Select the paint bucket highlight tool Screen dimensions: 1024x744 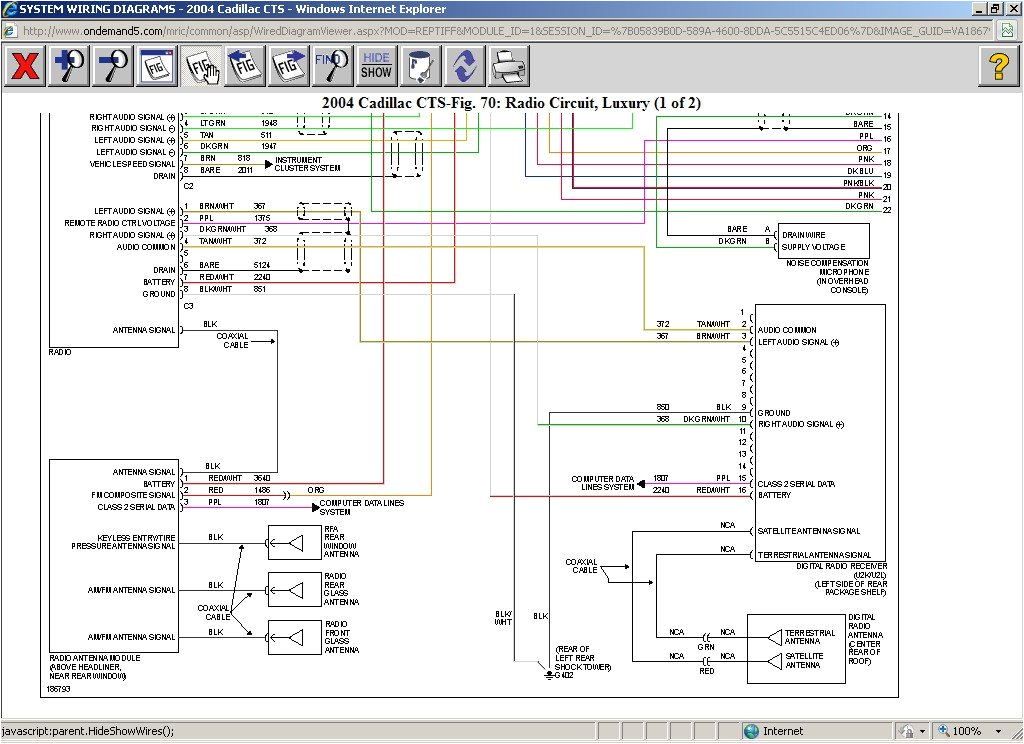420,66
